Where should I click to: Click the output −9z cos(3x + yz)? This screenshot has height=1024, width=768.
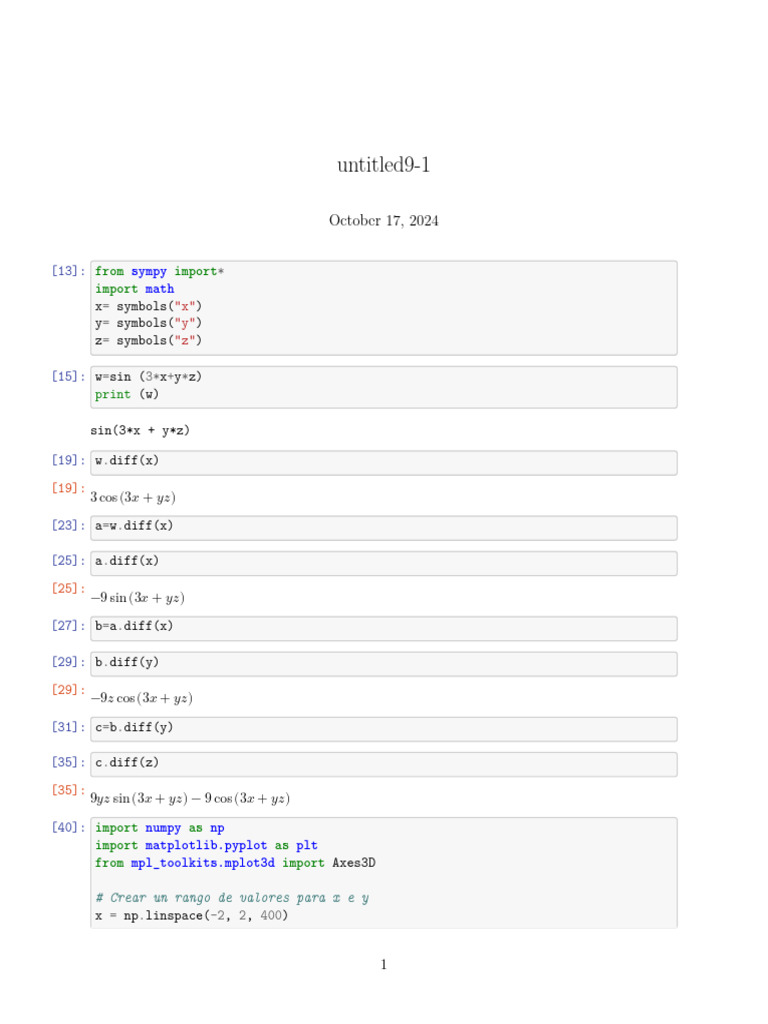pyautogui.click(x=141, y=699)
